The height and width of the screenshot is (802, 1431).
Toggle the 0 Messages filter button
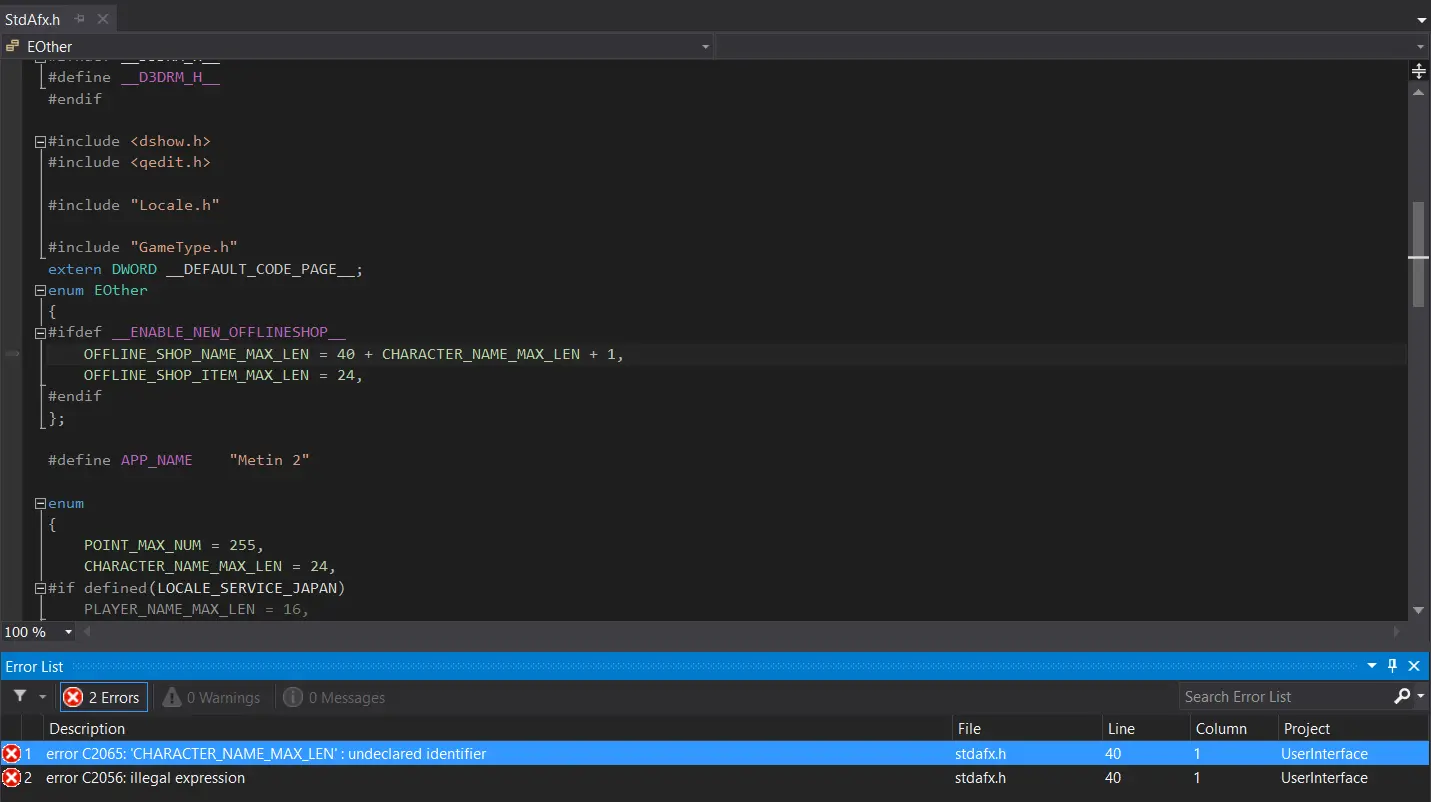coord(334,697)
